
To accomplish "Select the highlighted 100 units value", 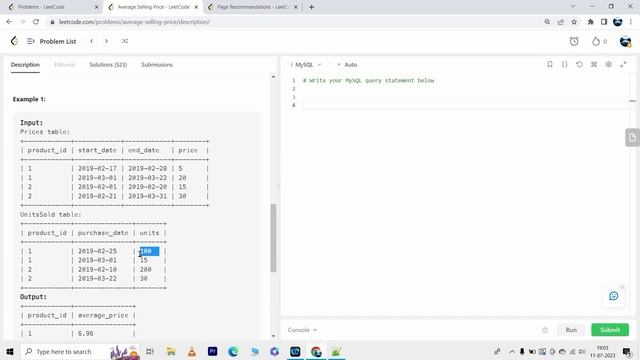I will pos(149,251).
